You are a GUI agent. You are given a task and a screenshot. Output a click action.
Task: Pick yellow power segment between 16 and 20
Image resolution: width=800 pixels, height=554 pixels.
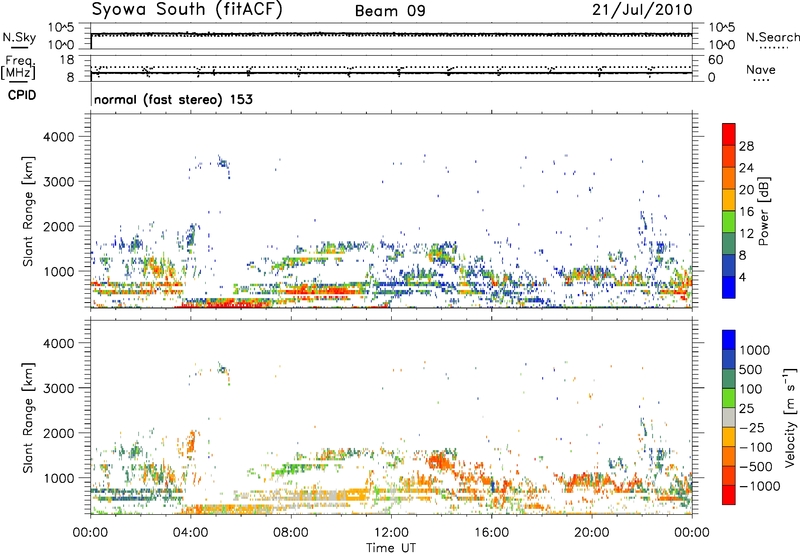coord(729,200)
